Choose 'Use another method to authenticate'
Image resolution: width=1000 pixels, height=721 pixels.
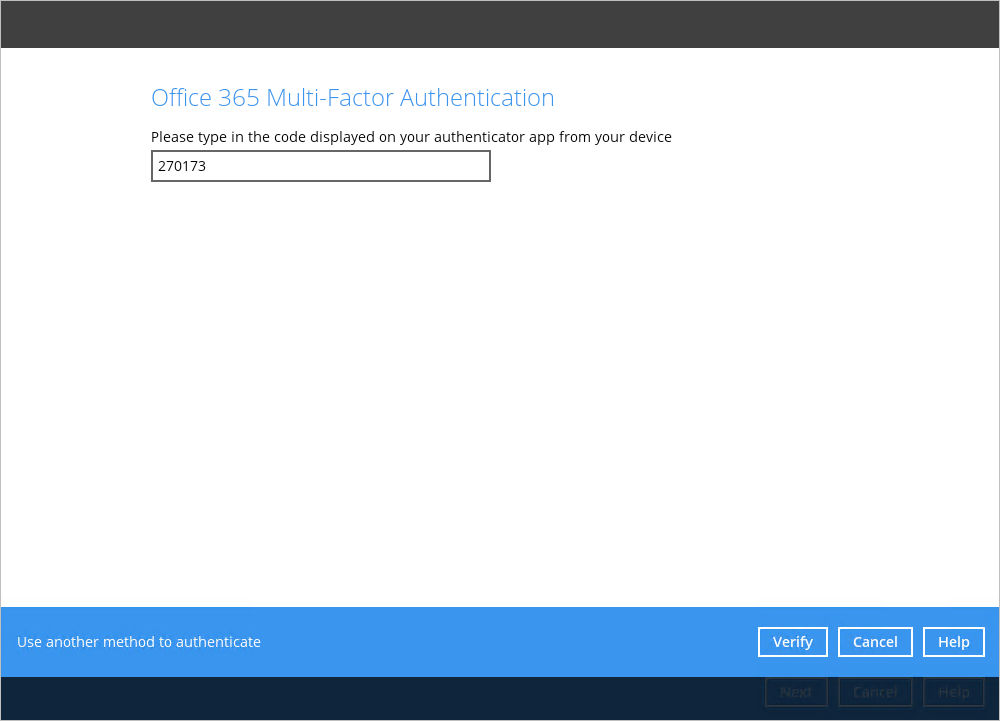tap(139, 642)
